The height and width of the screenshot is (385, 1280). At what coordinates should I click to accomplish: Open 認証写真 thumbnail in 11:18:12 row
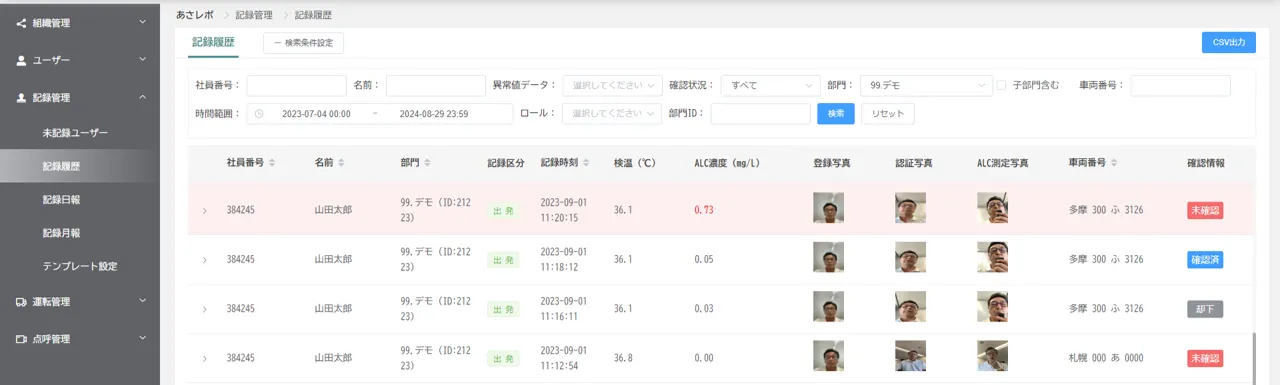[910, 258]
